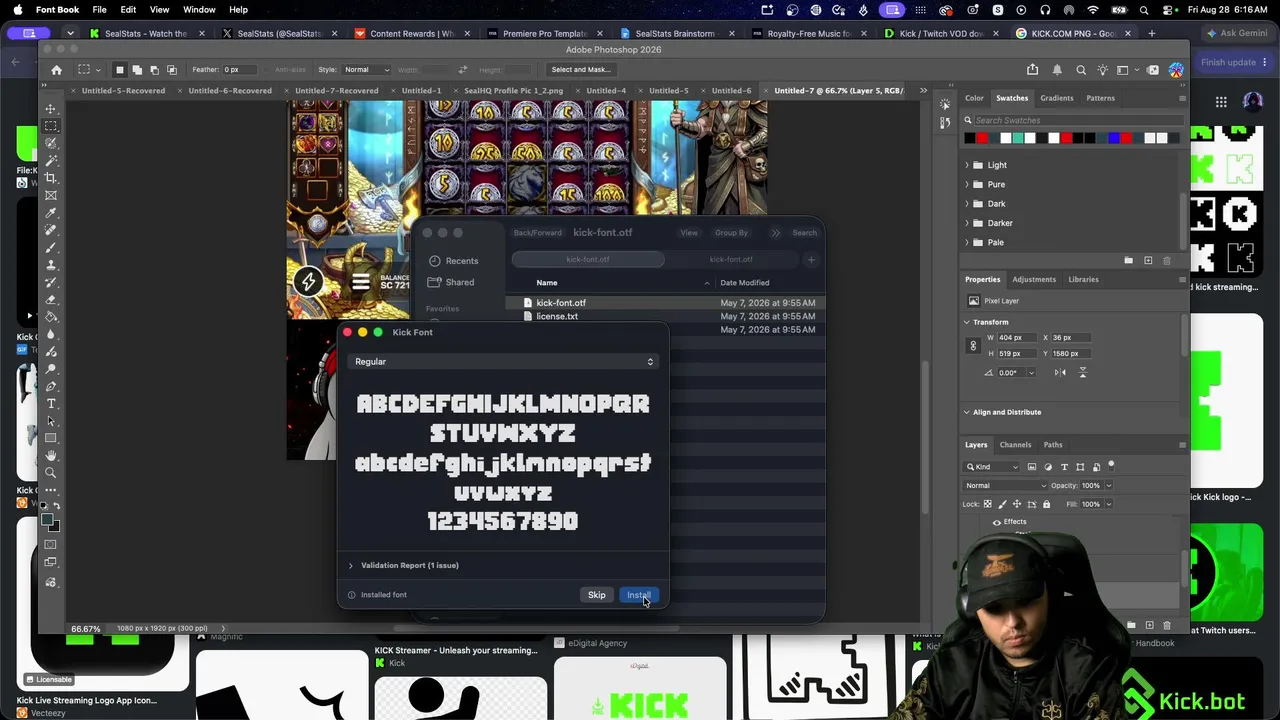The image size is (1280, 720).
Task: Select the Spot Healing Brush tool
Action: [51, 230]
